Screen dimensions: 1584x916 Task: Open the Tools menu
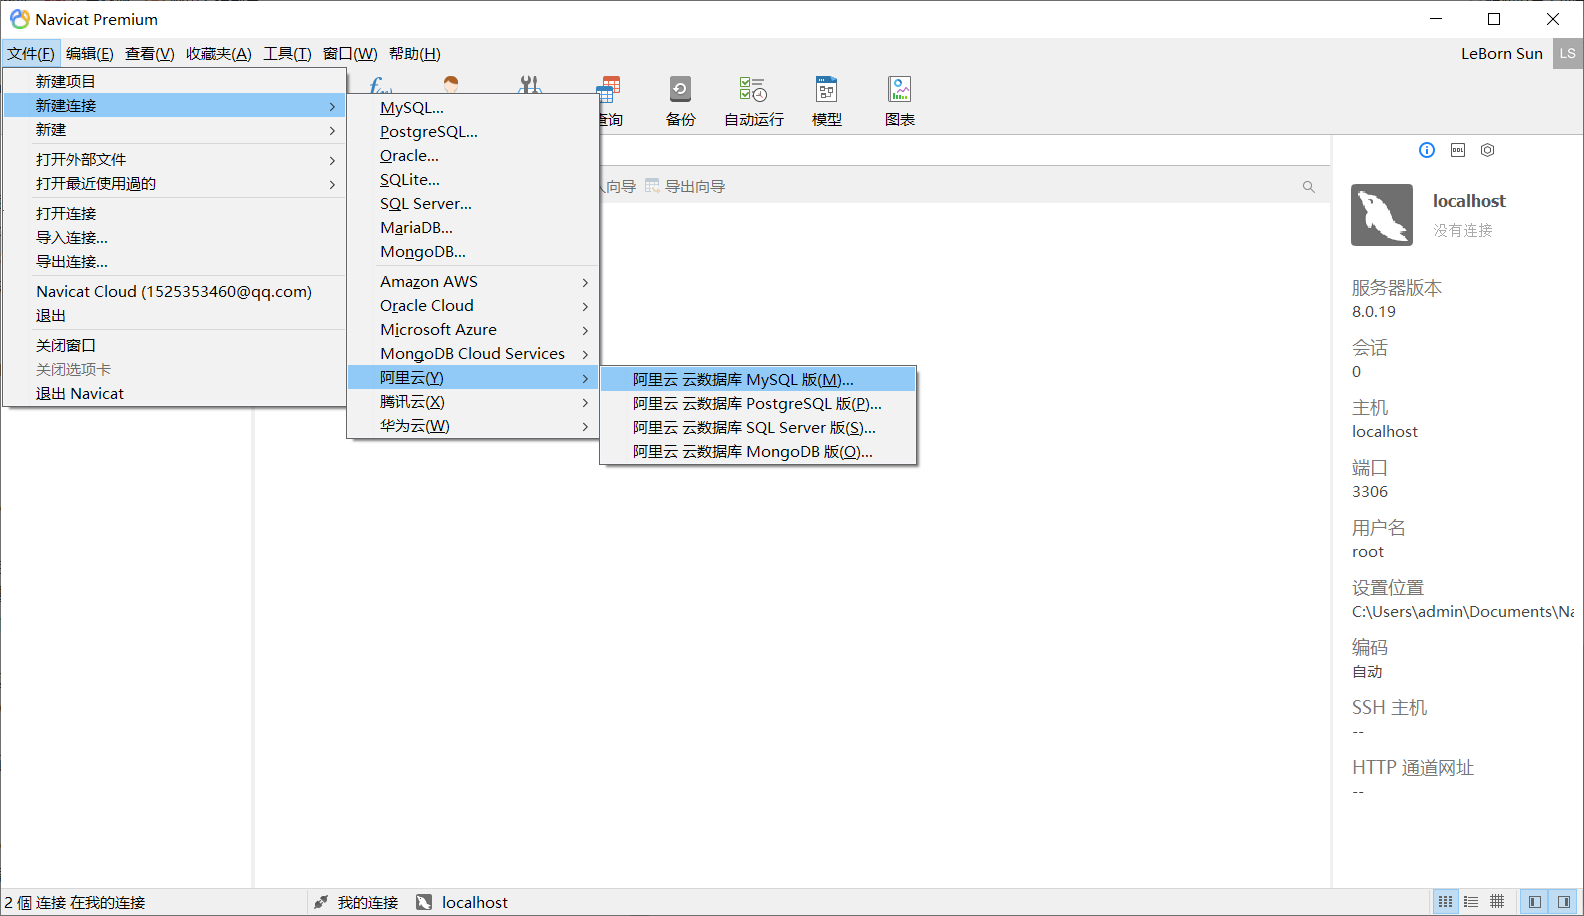(x=287, y=54)
